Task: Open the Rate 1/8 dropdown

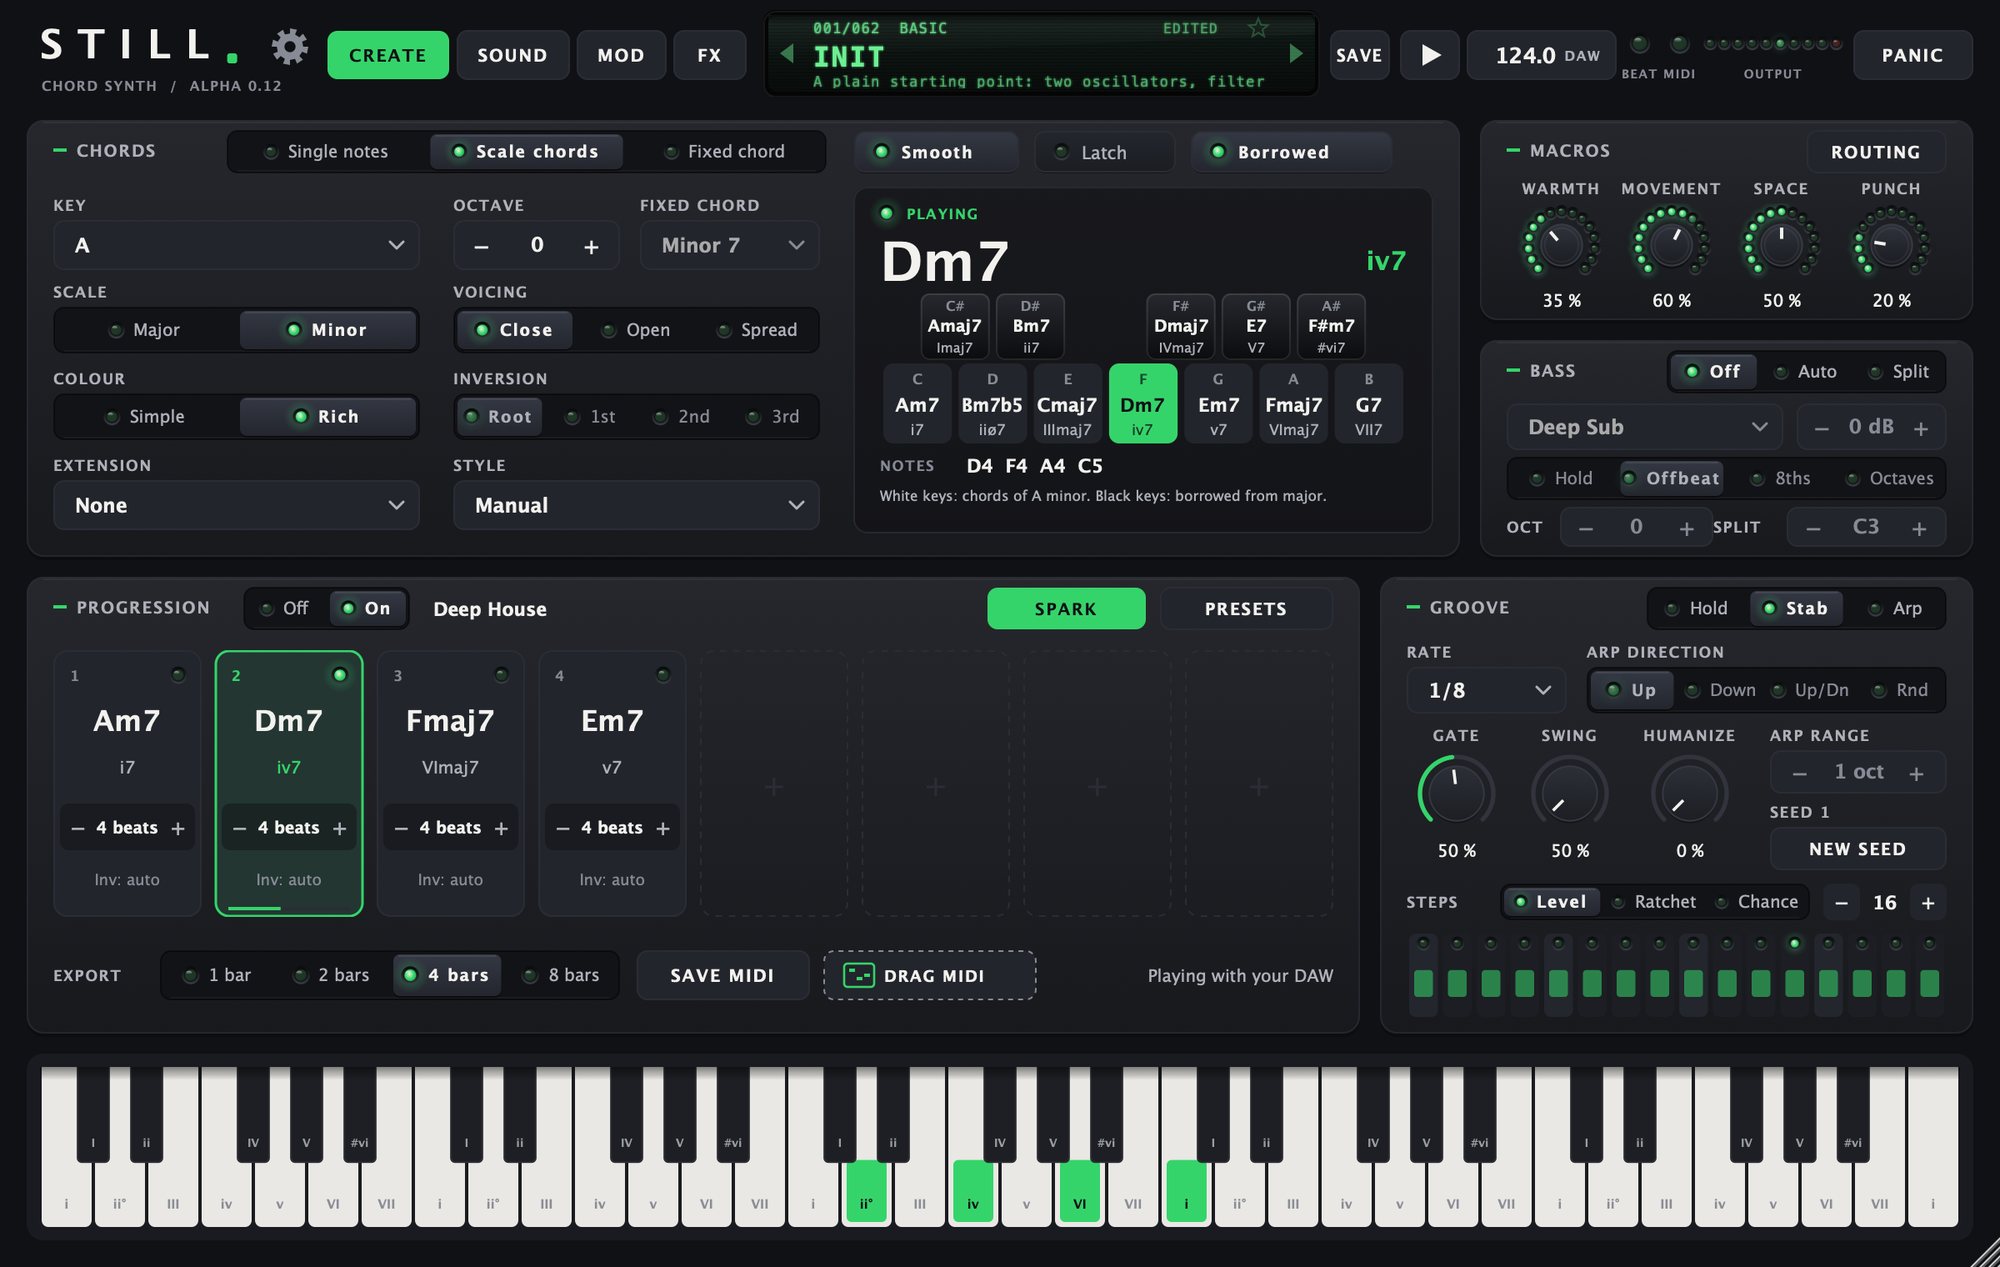Action: (x=1486, y=690)
